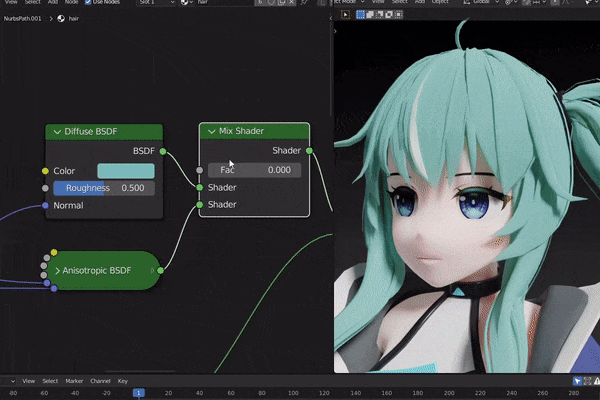Viewport: 600px width, 400px height.
Task: Toggle only show selected arrow icon
Action: coord(577,381)
